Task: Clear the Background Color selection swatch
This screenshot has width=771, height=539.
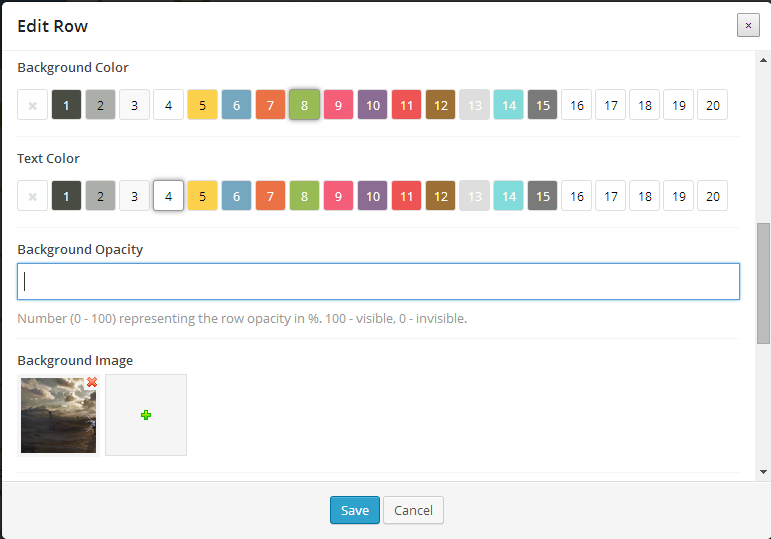Action: (32, 105)
